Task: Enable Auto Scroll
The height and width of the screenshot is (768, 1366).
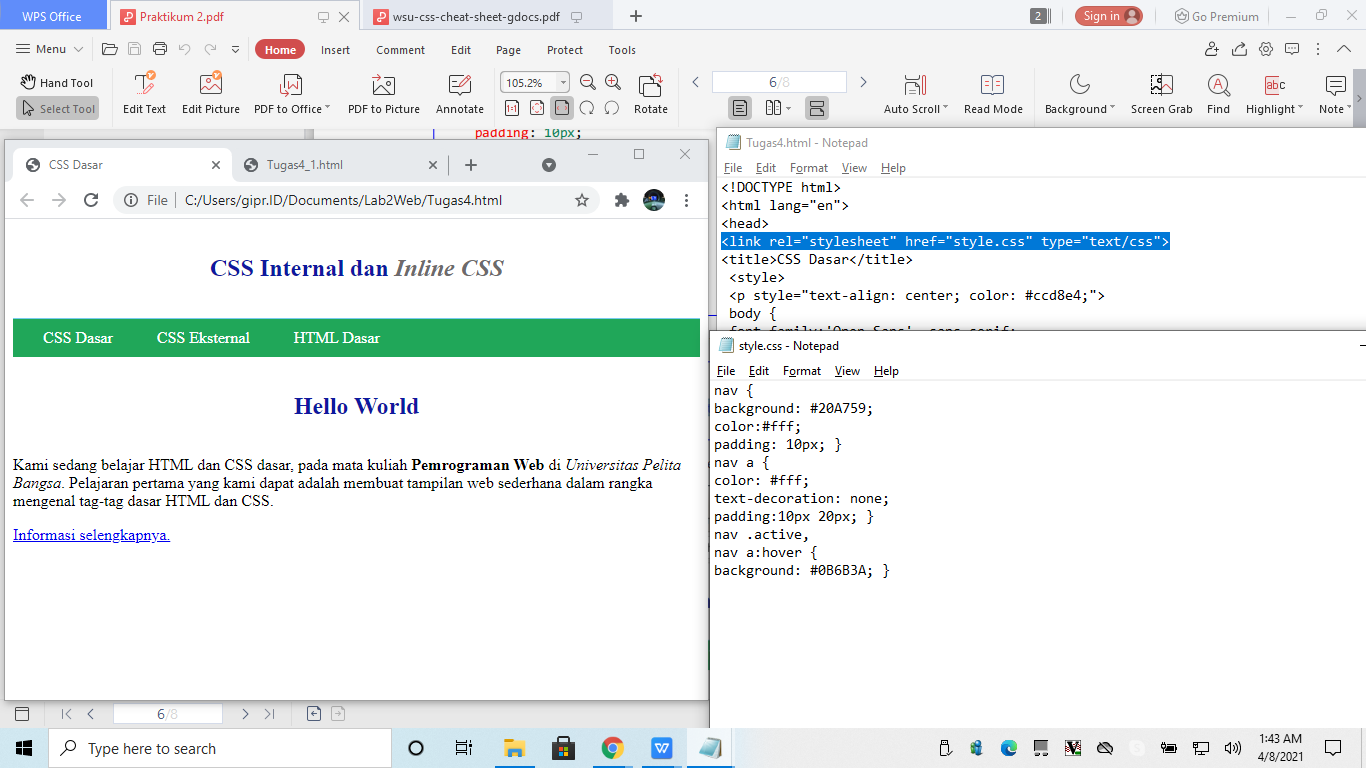Action: (912, 92)
